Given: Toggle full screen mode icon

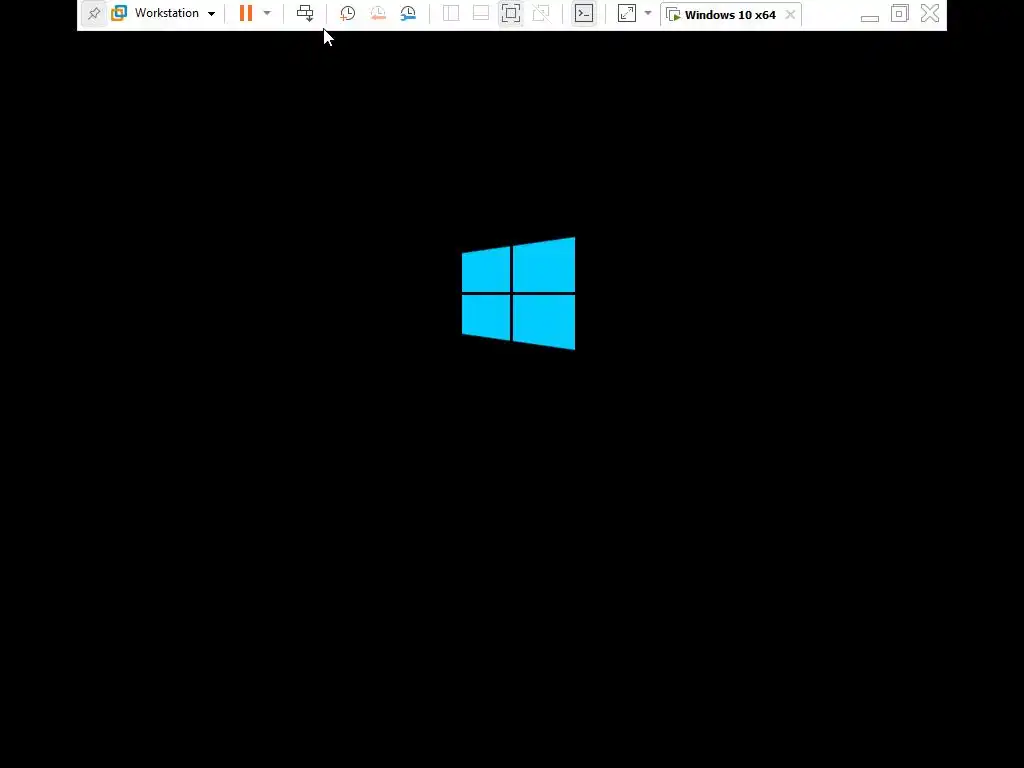Looking at the screenshot, I should click(x=511, y=13).
